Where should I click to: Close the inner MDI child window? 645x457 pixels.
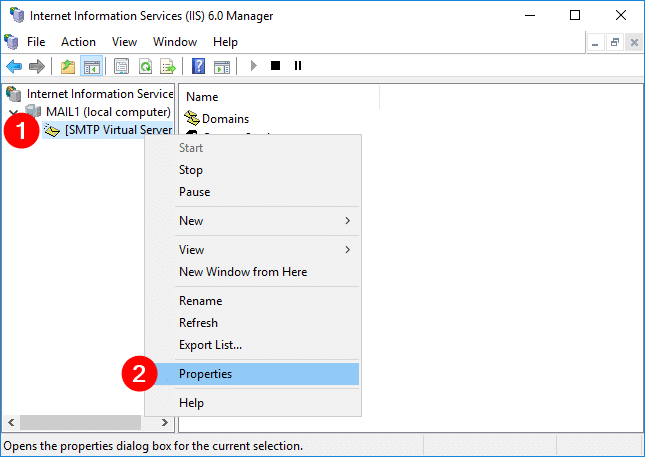pos(634,42)
